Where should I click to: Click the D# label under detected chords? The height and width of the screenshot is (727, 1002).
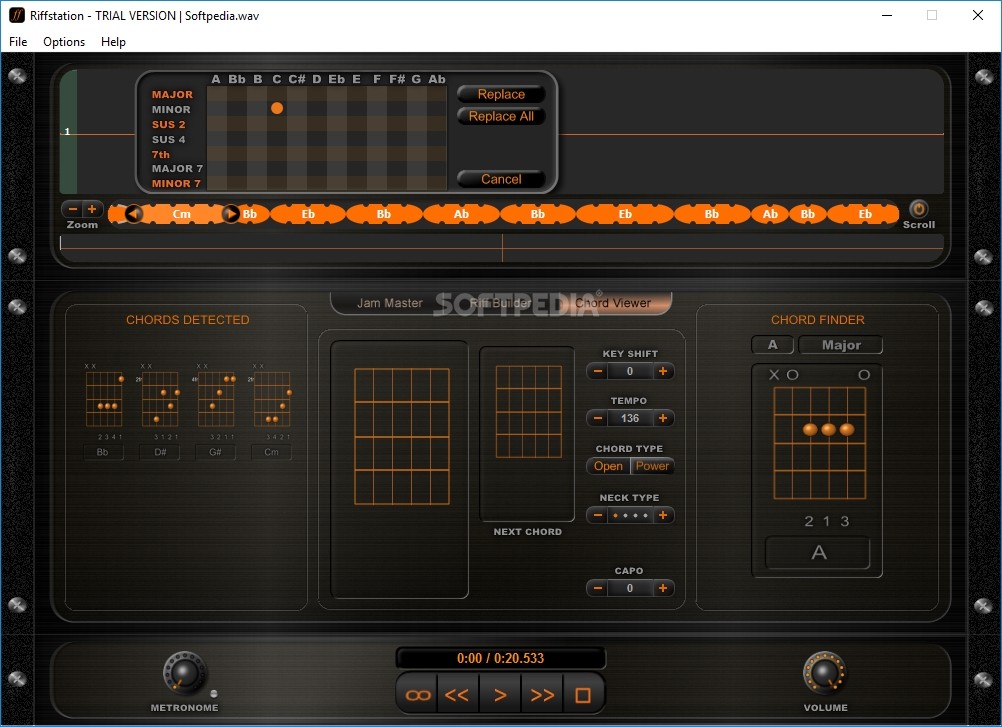160,452
